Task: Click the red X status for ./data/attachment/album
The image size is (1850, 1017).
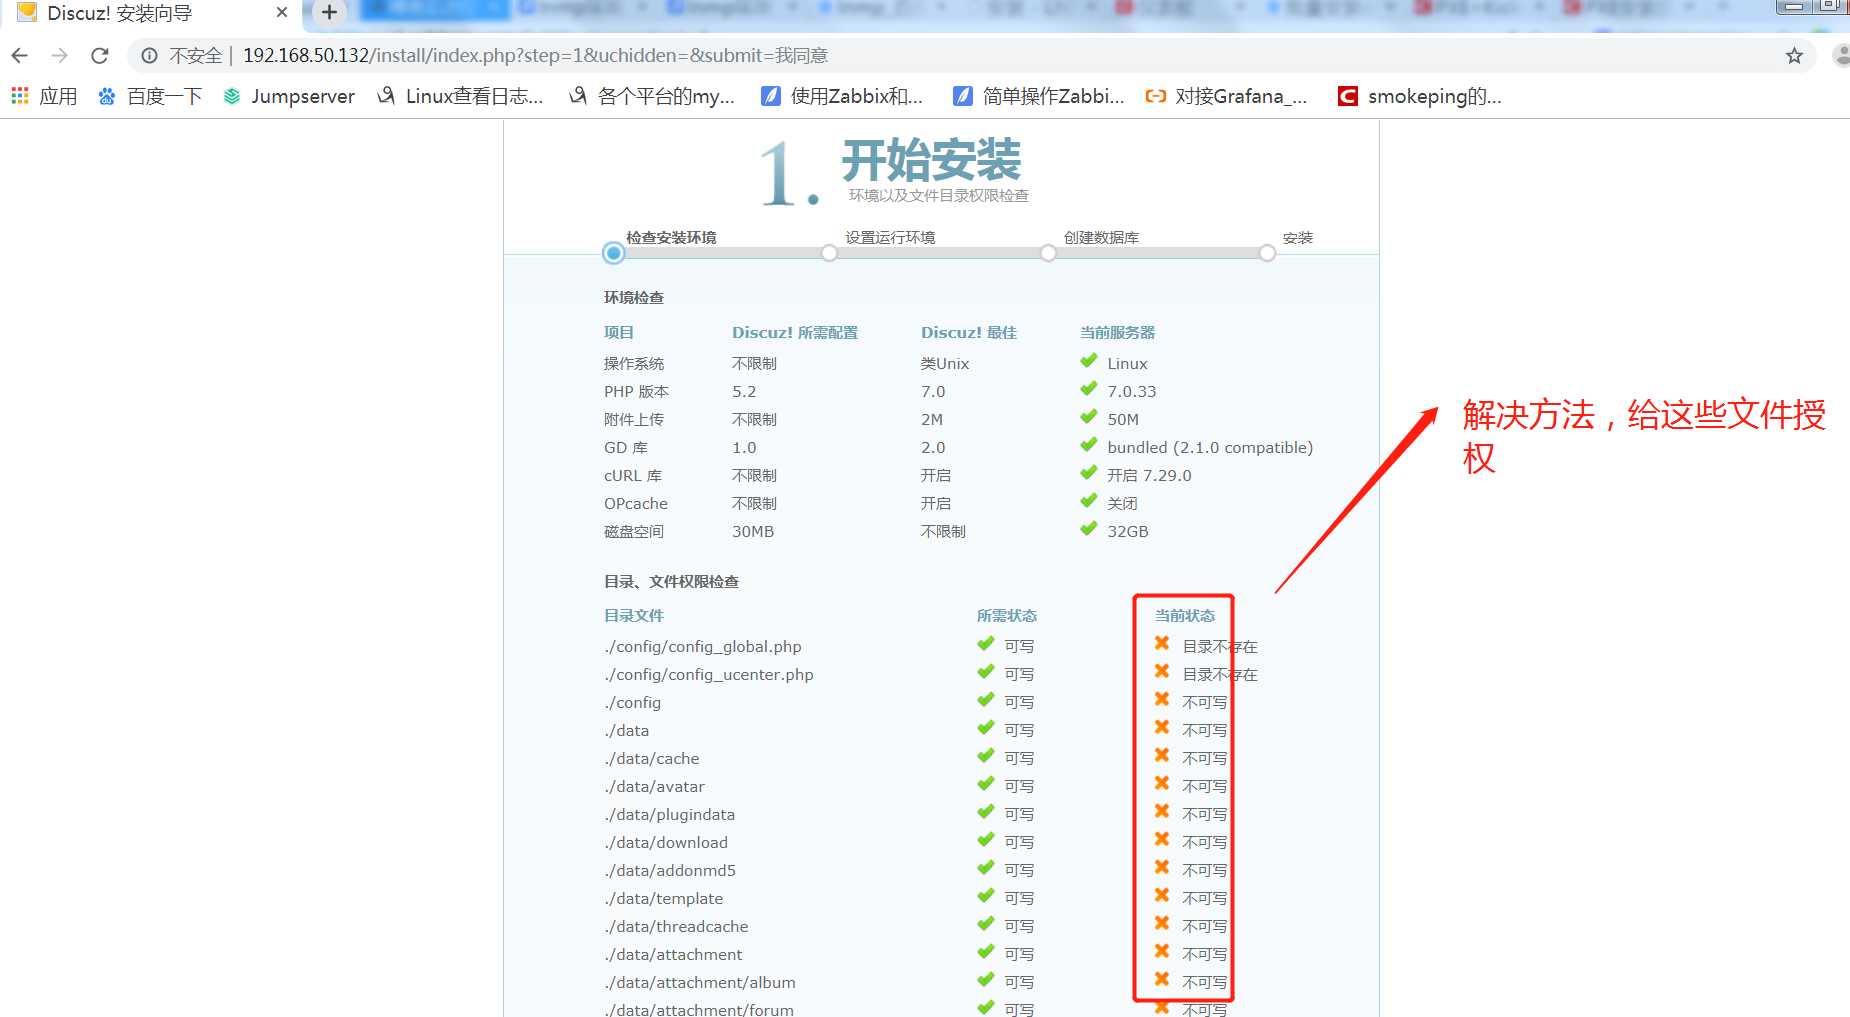Action: [1162, 980]
